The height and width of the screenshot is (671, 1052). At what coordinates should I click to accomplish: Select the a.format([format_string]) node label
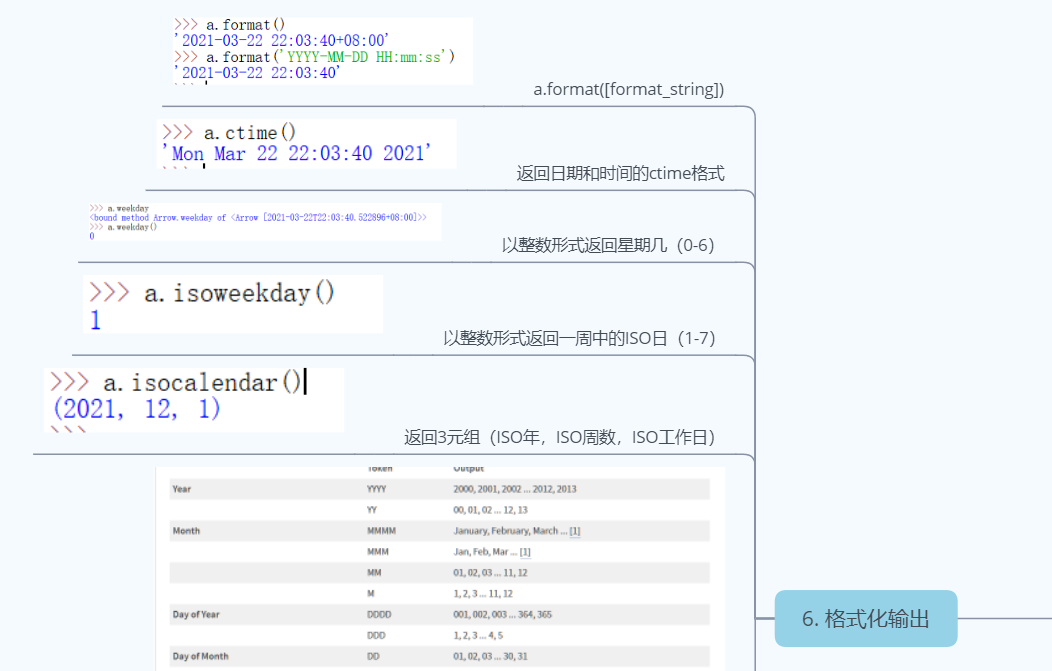[x=629, y=89]
